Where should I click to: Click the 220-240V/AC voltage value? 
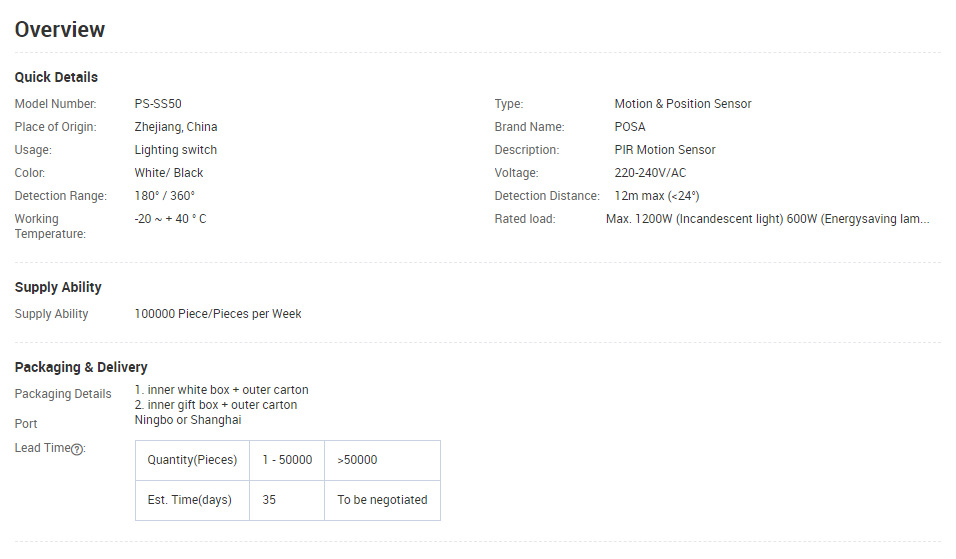click(x=650, y=173)
